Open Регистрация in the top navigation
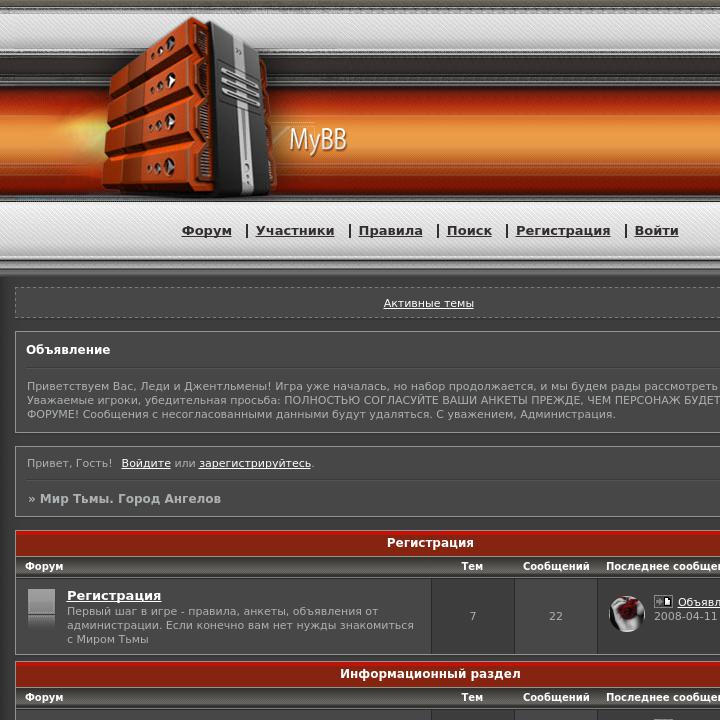 coord(563,231)
